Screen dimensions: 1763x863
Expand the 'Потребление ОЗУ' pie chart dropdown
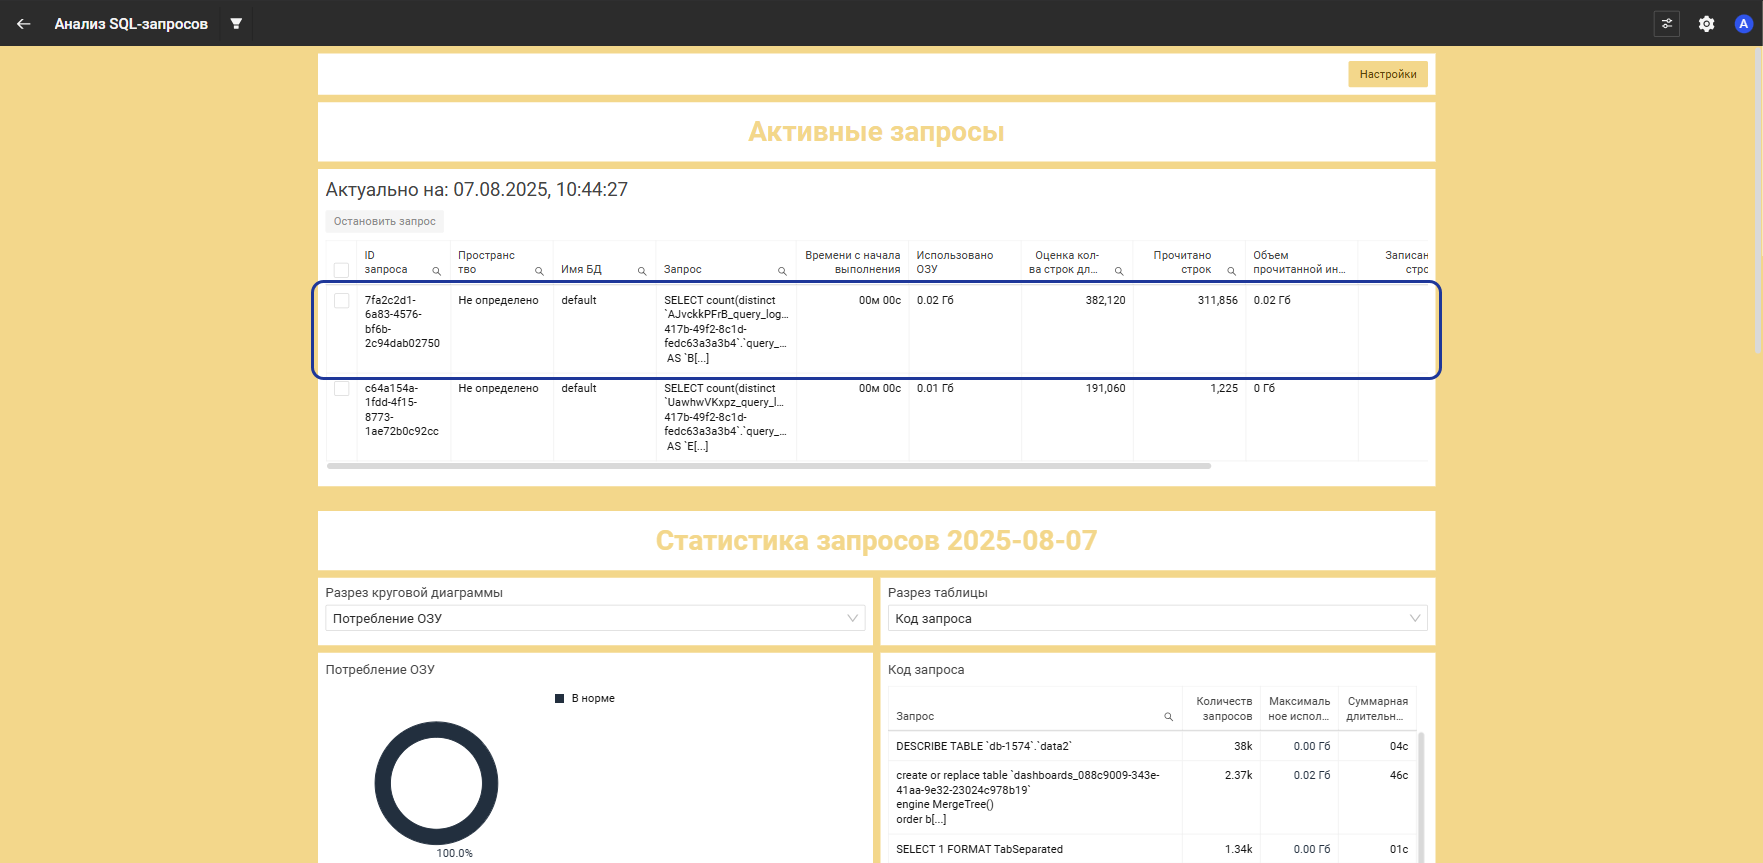(x=595, y=618)
